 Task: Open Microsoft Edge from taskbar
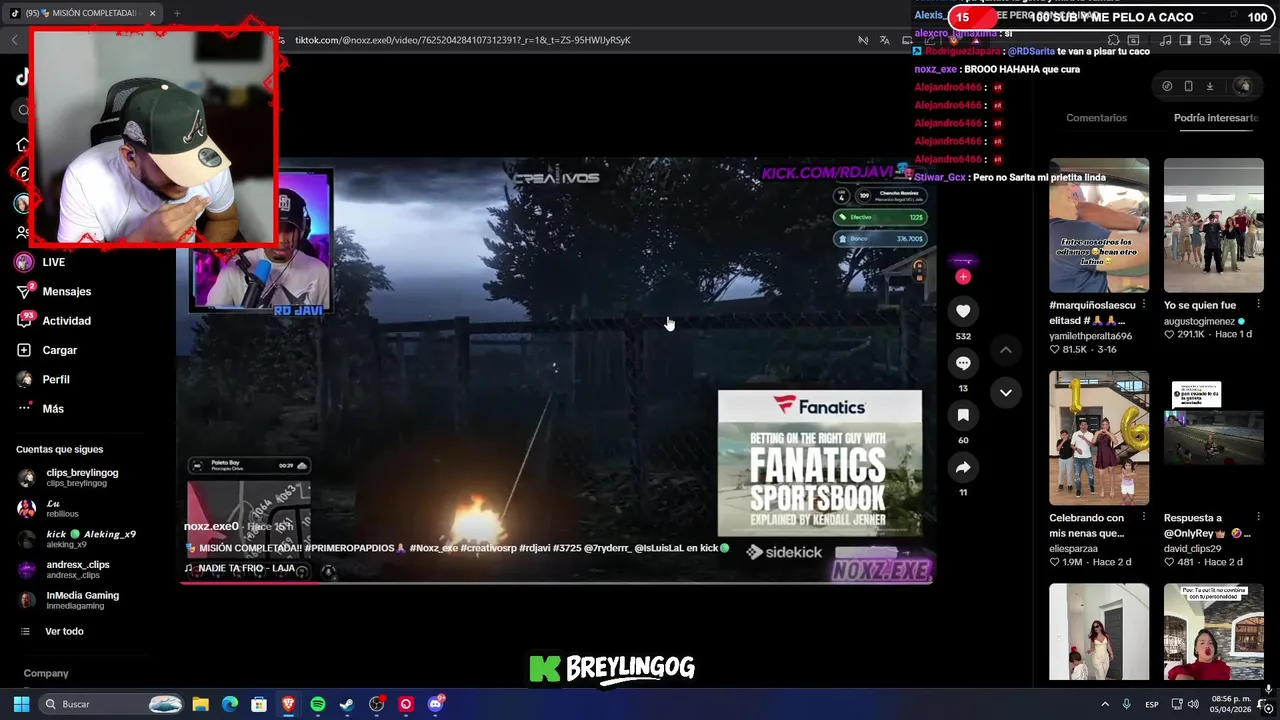[230, 704]
